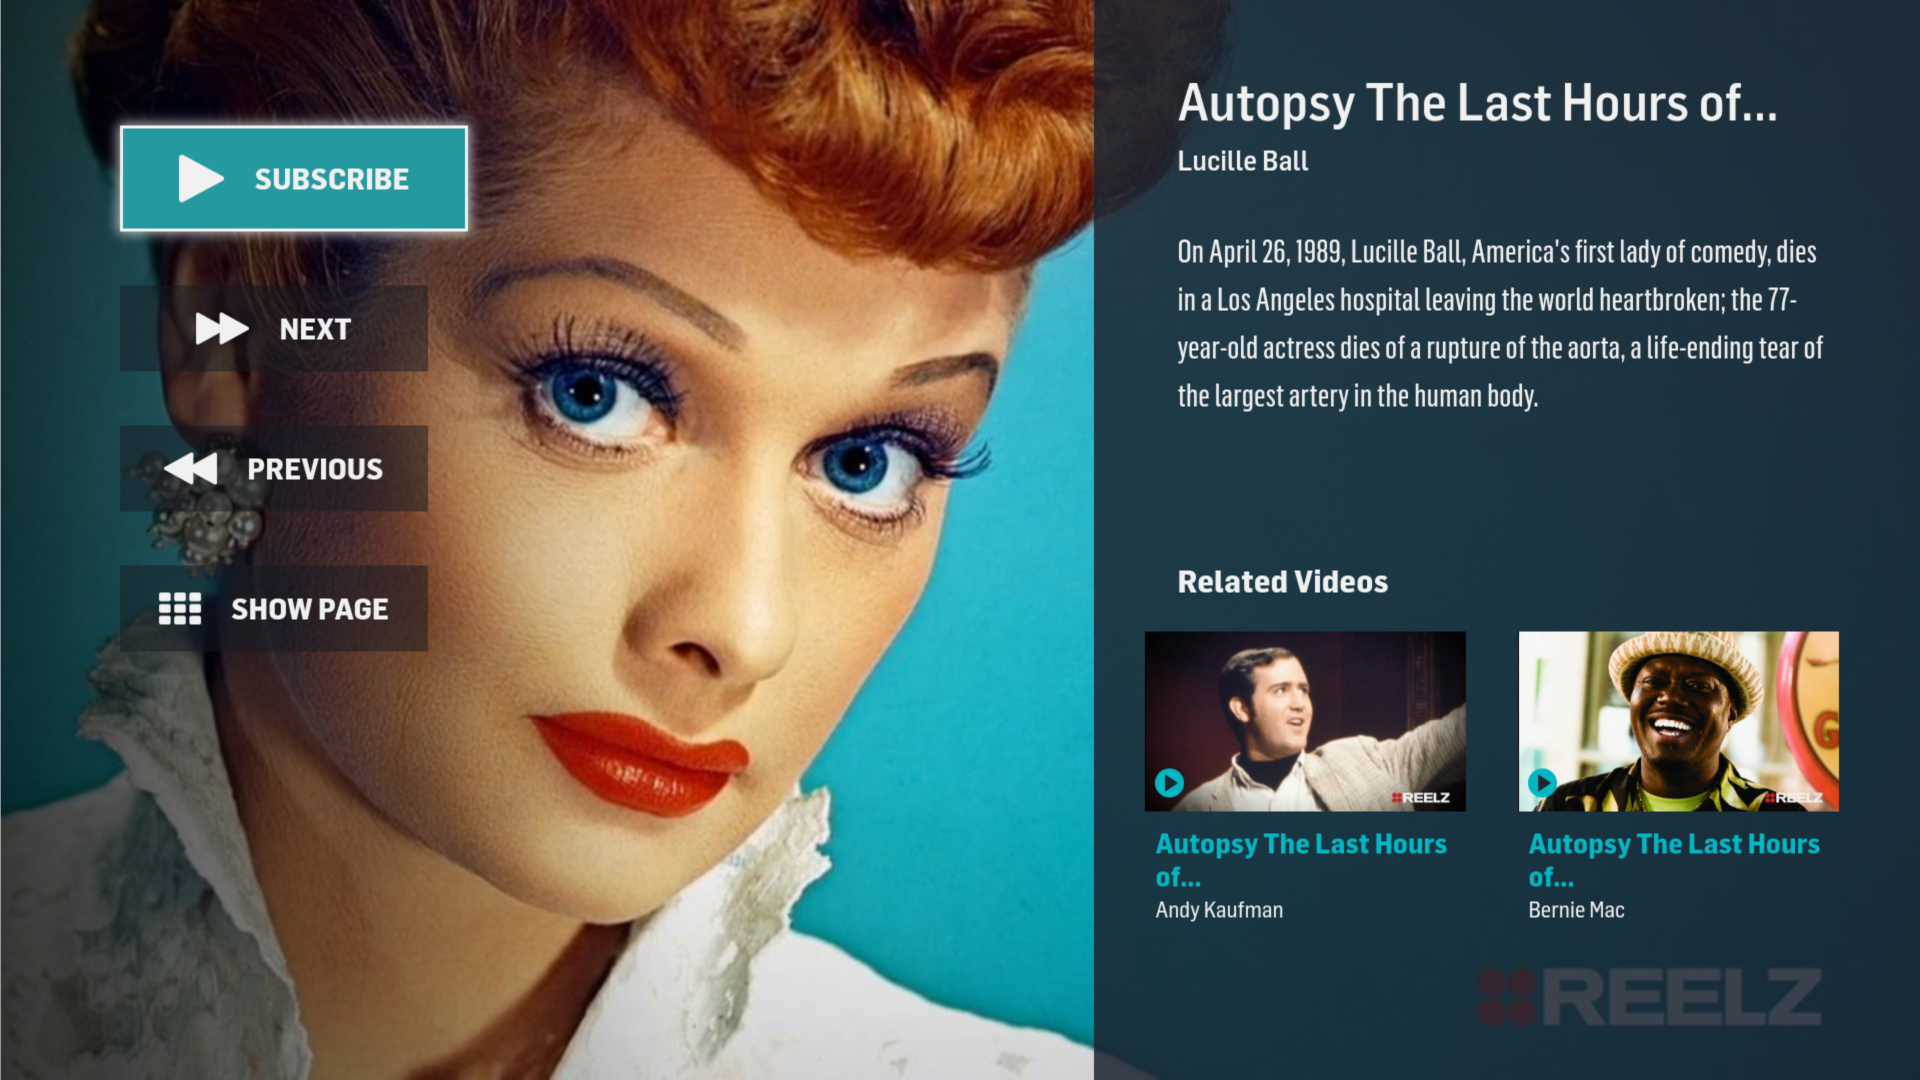Click the grid icon beside Show Page
This screenshot has width=1920, height=1080.
tap(180, 608)
